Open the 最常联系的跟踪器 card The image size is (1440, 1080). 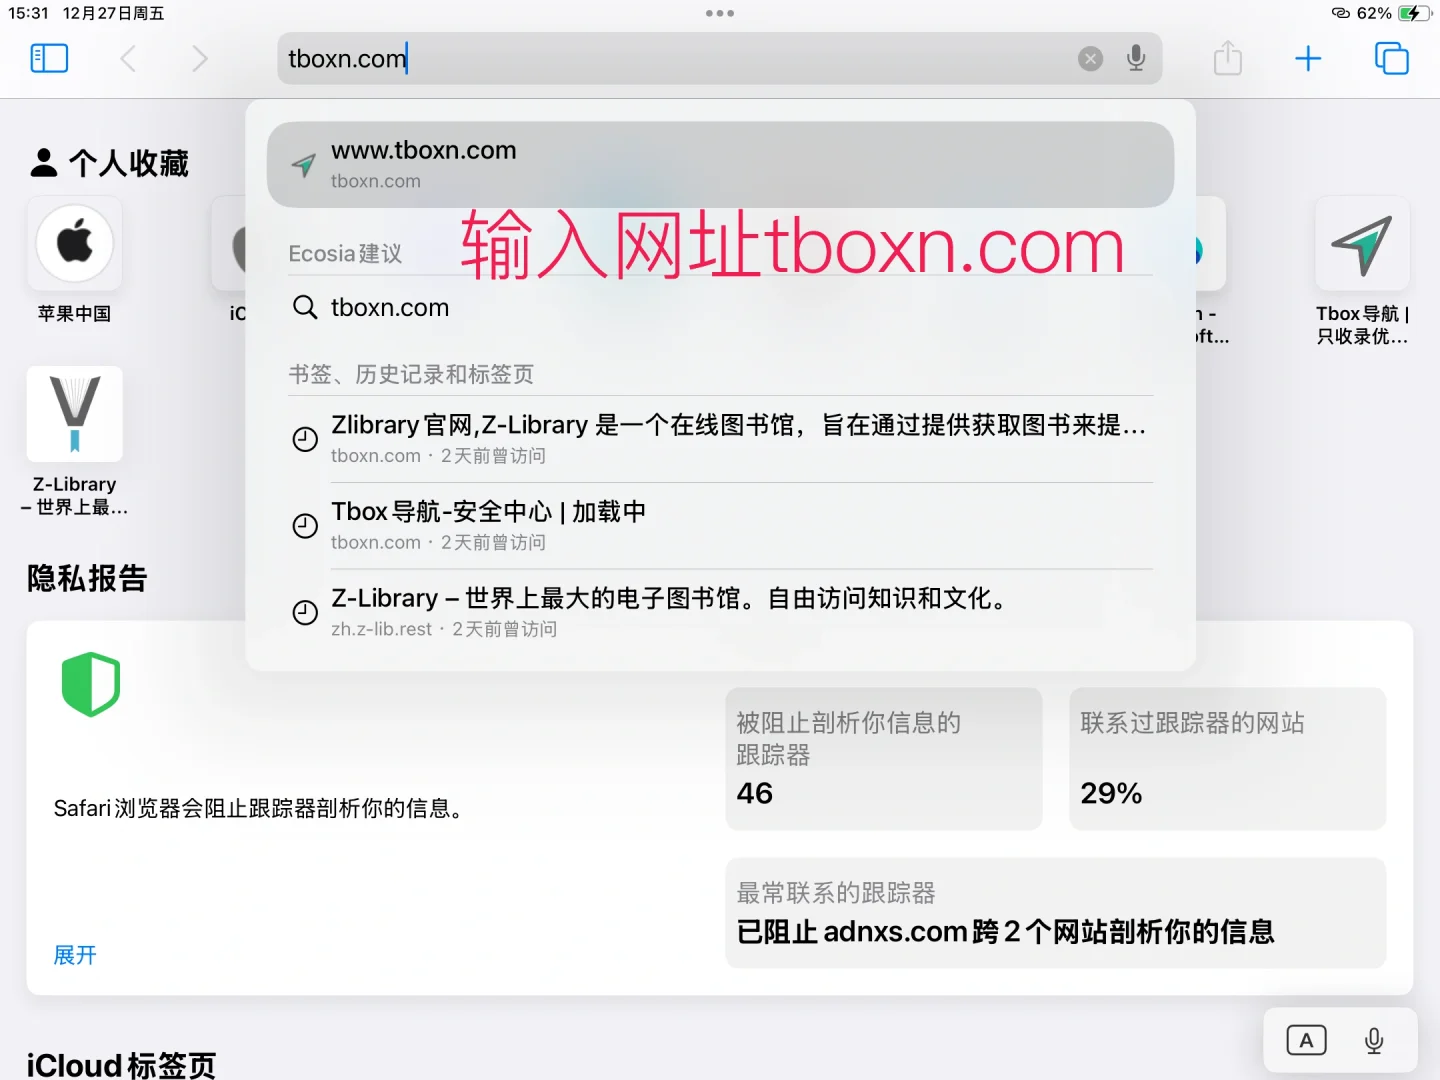[x=1056, y=913]
